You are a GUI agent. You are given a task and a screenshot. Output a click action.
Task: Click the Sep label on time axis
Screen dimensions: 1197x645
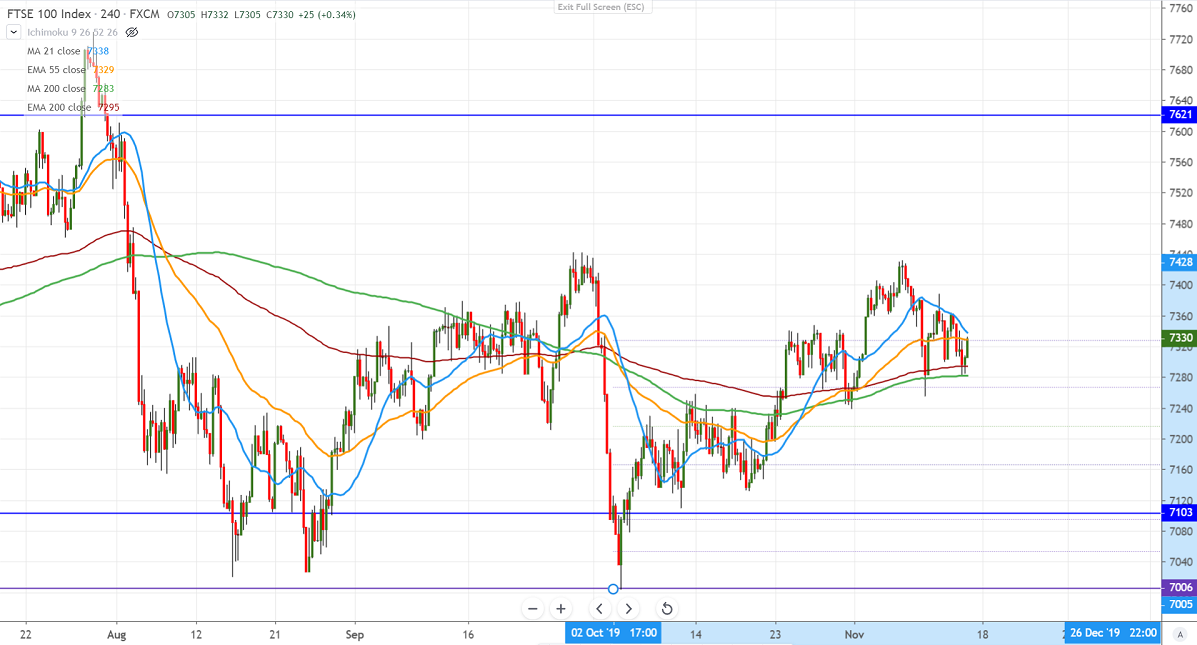point(354,634)
